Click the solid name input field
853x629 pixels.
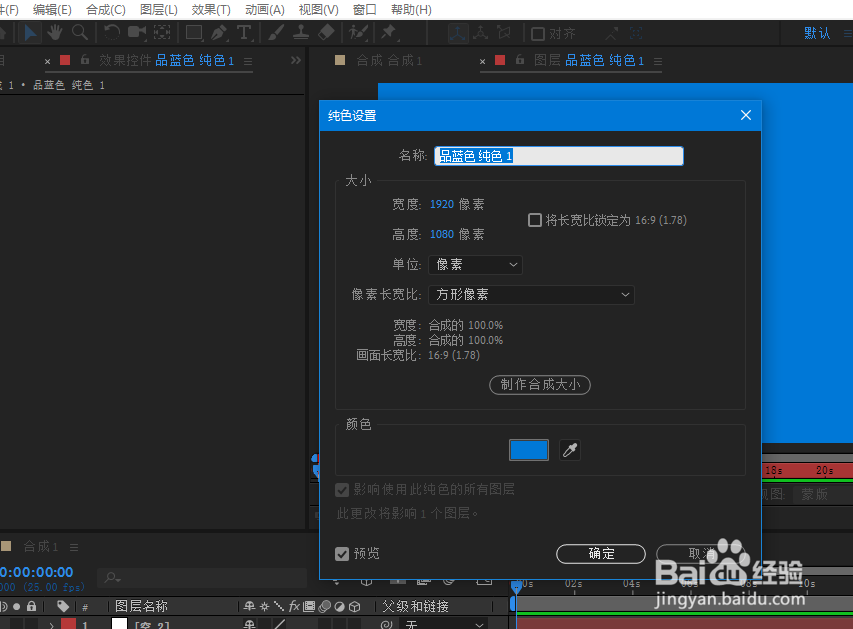pos(558,155)
